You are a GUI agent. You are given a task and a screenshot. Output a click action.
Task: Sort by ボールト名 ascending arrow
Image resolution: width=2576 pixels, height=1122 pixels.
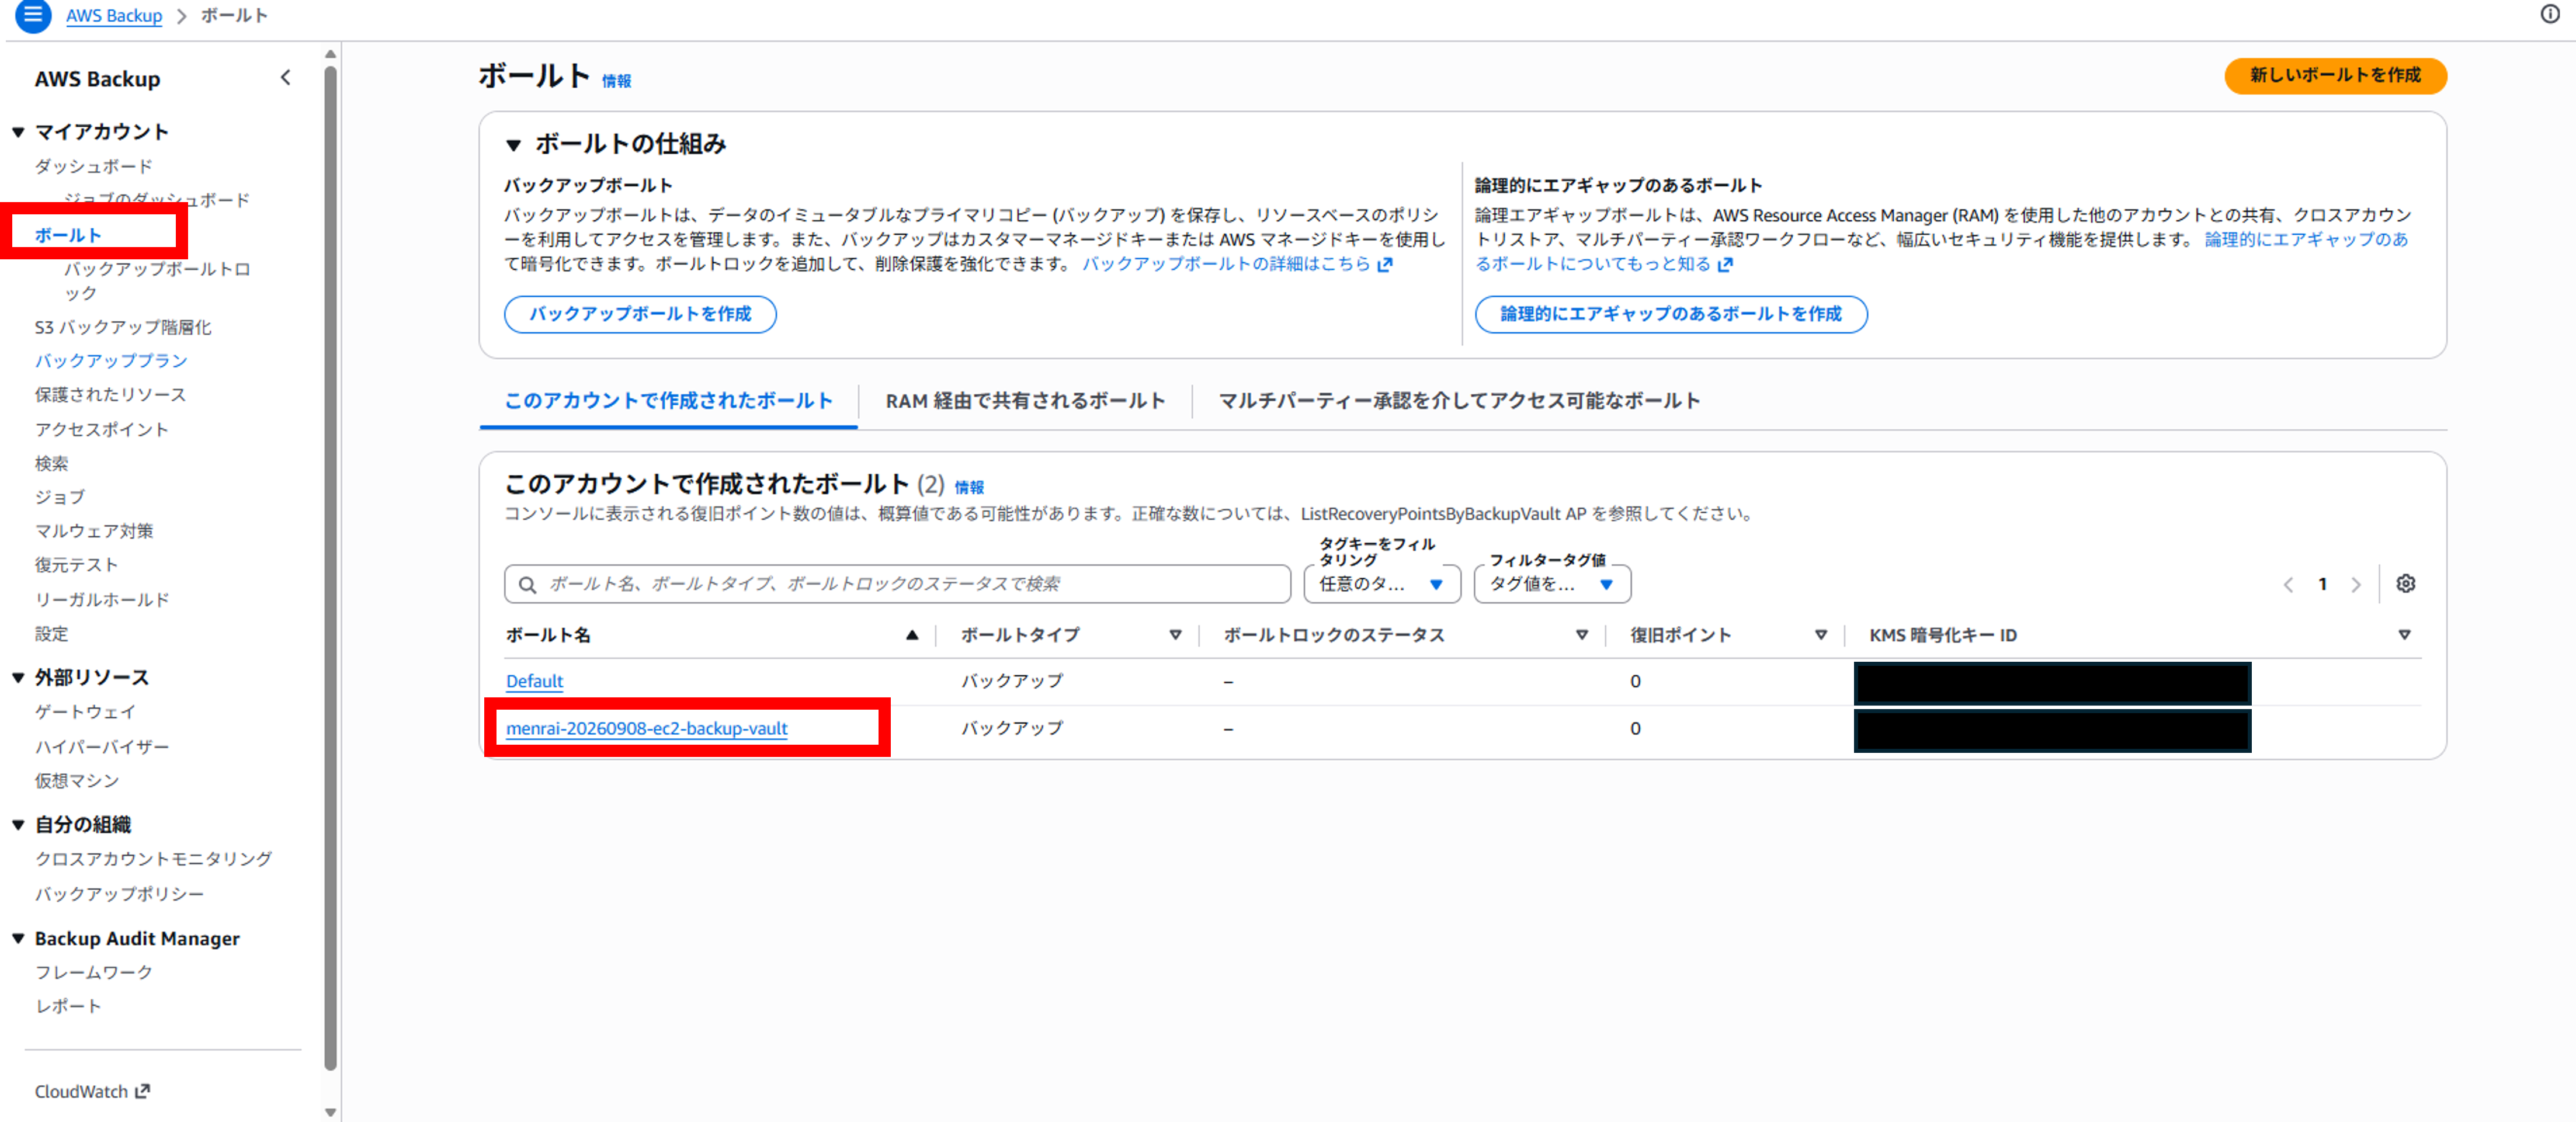tap(912, 635)
